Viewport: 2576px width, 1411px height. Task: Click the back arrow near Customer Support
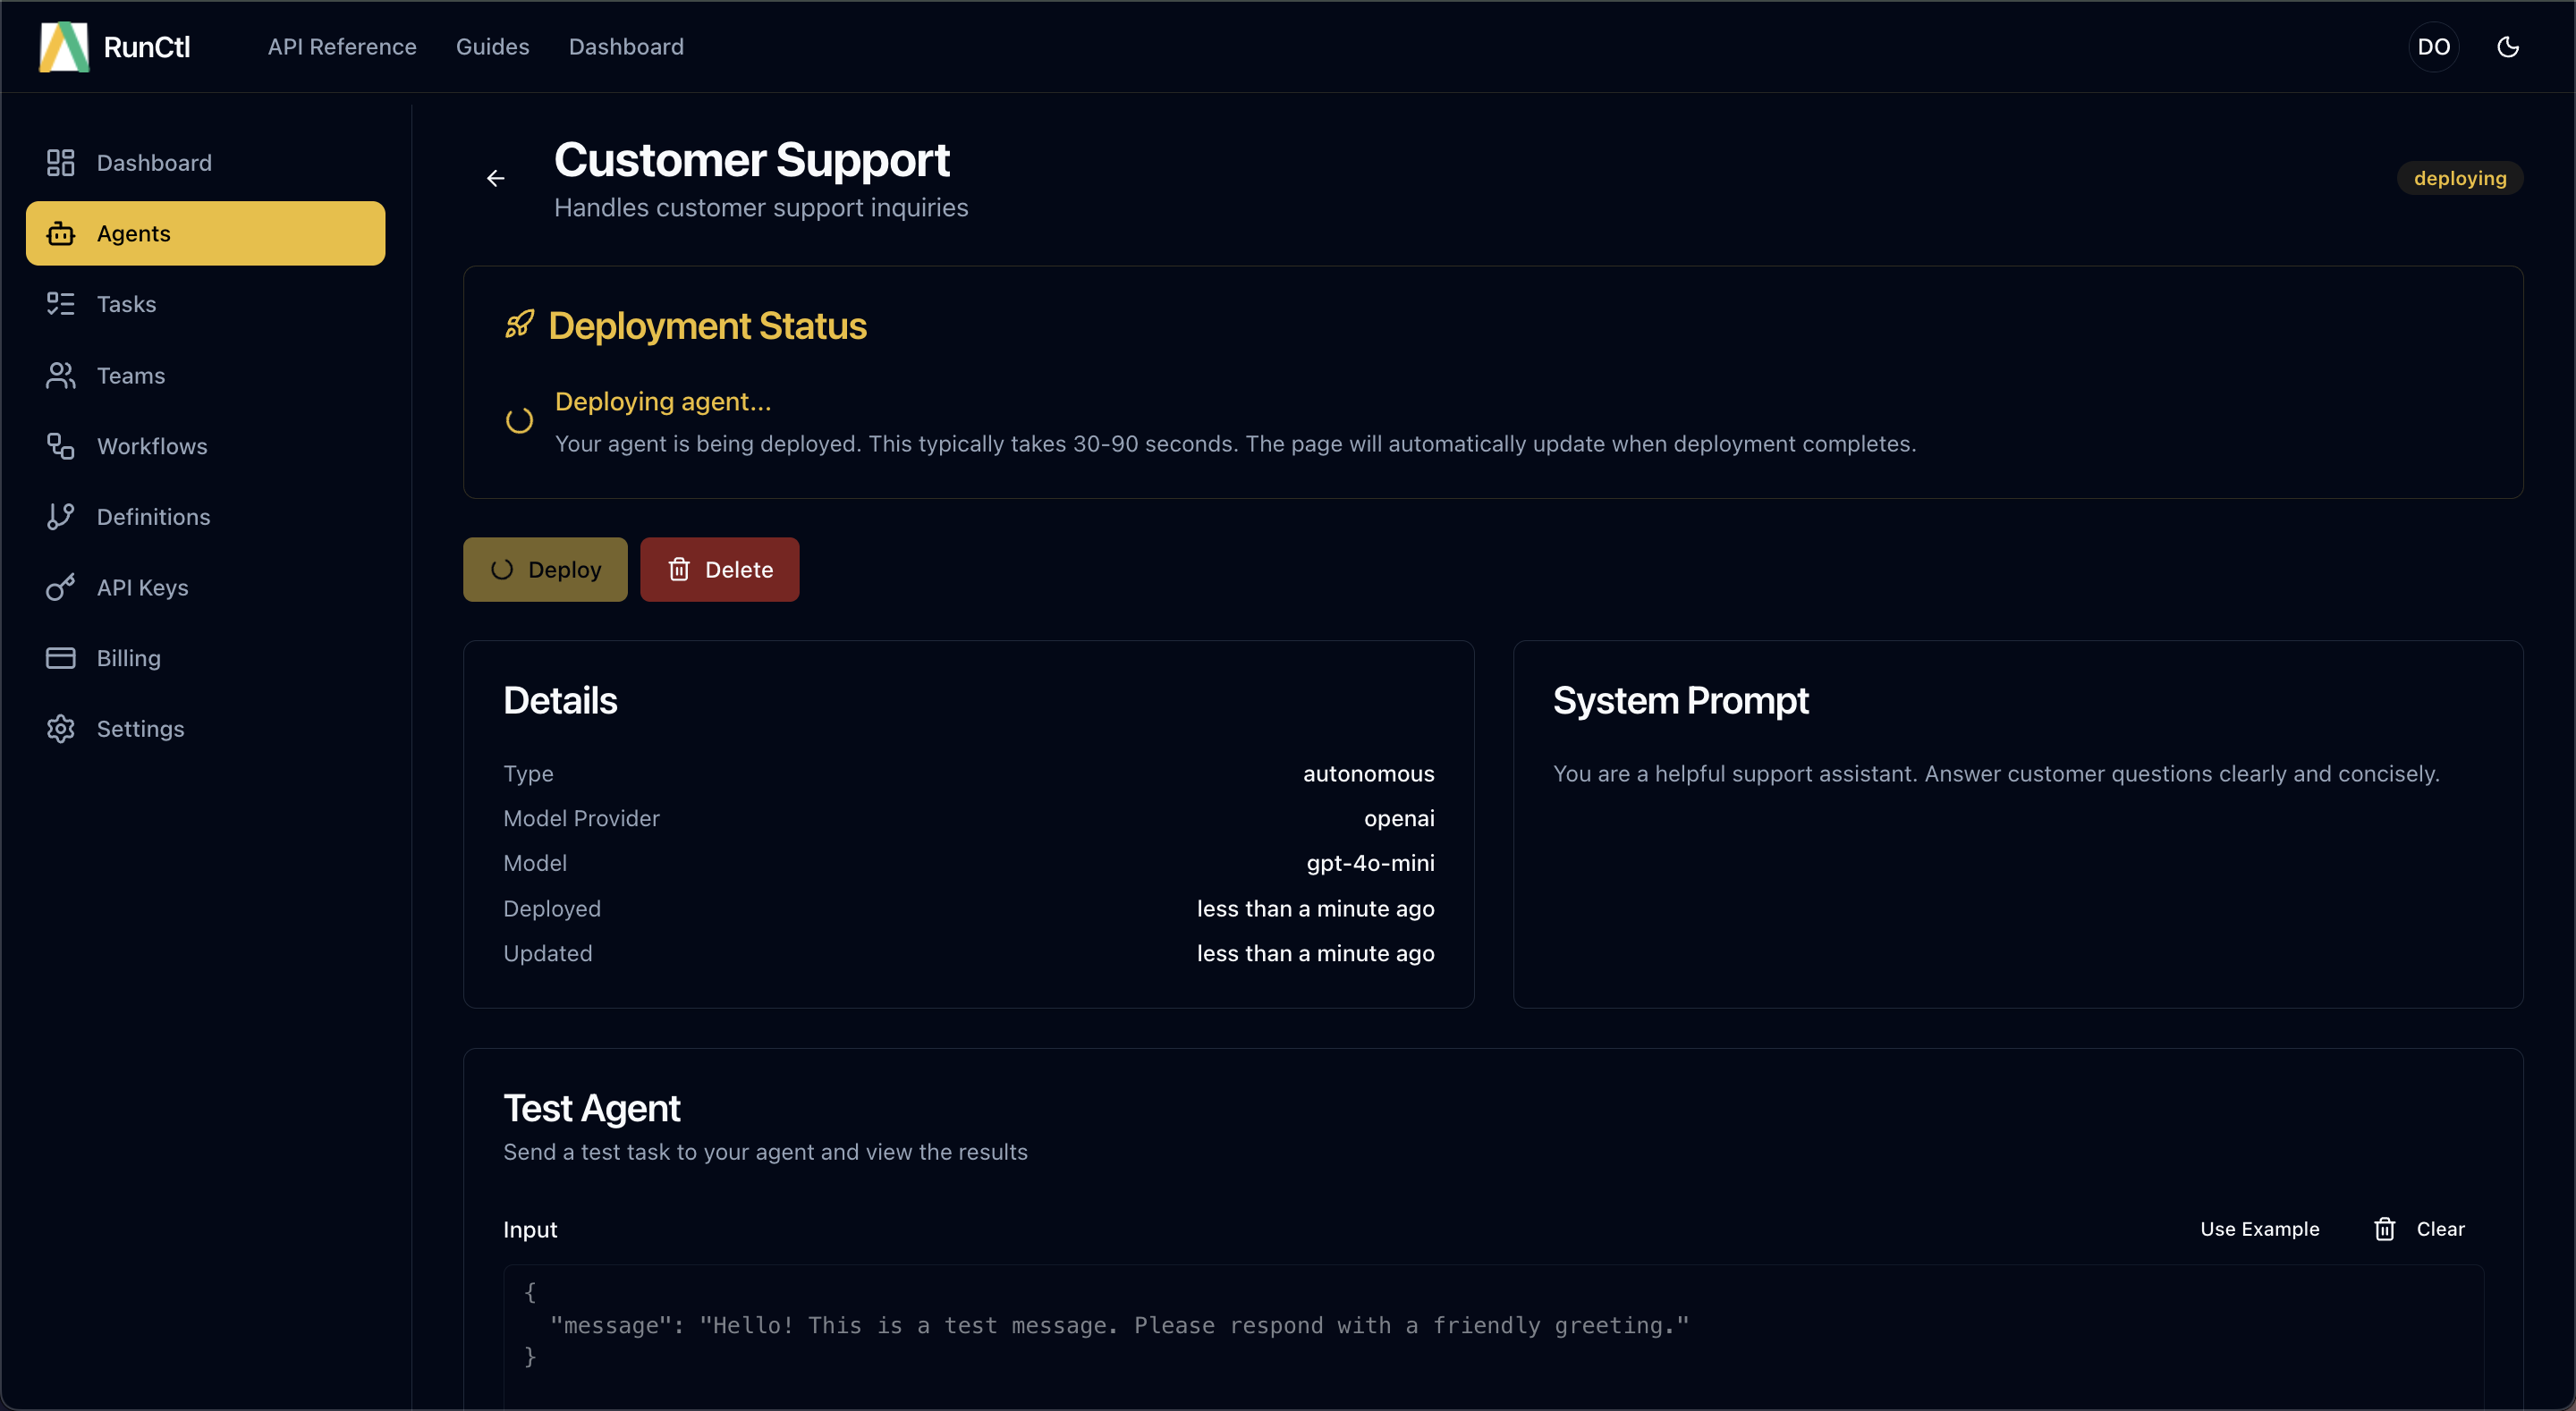tap(496, 178)
